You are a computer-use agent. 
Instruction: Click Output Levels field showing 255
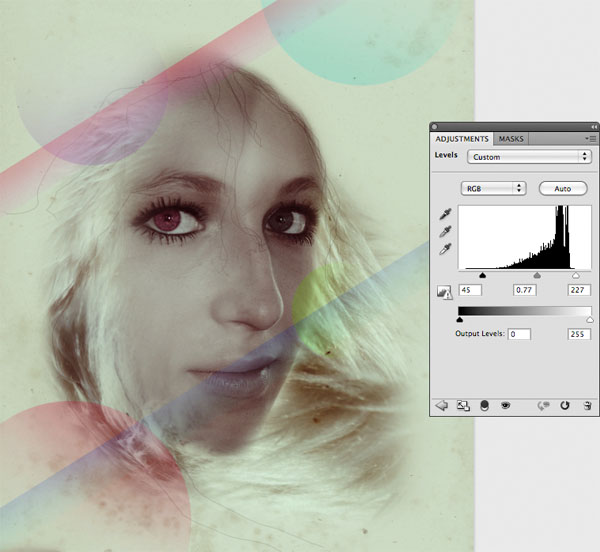[x=579, y=334]
